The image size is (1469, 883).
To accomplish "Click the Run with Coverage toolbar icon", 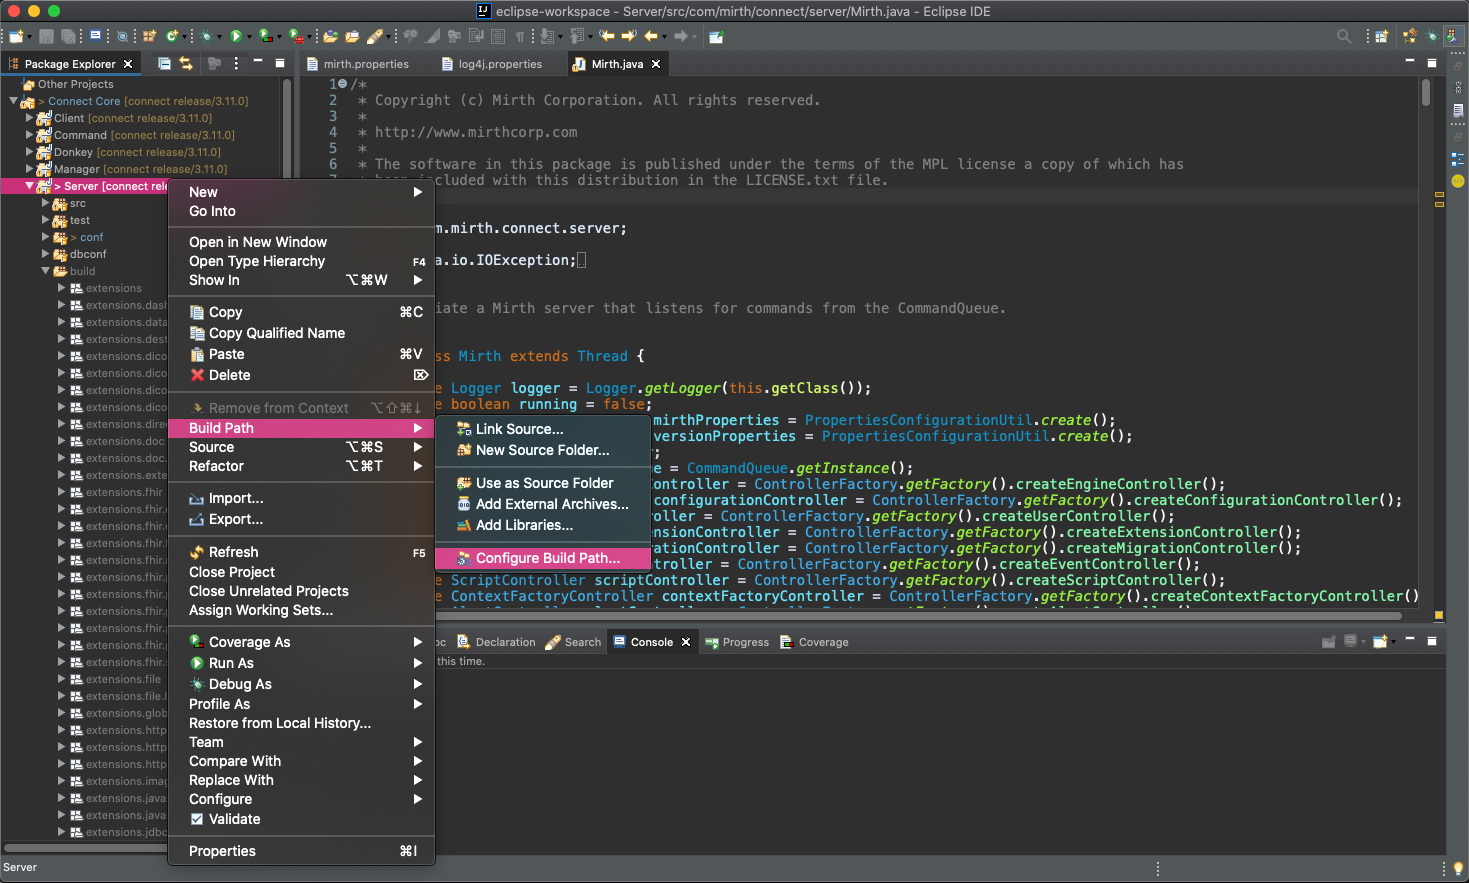I will [265, 36].
